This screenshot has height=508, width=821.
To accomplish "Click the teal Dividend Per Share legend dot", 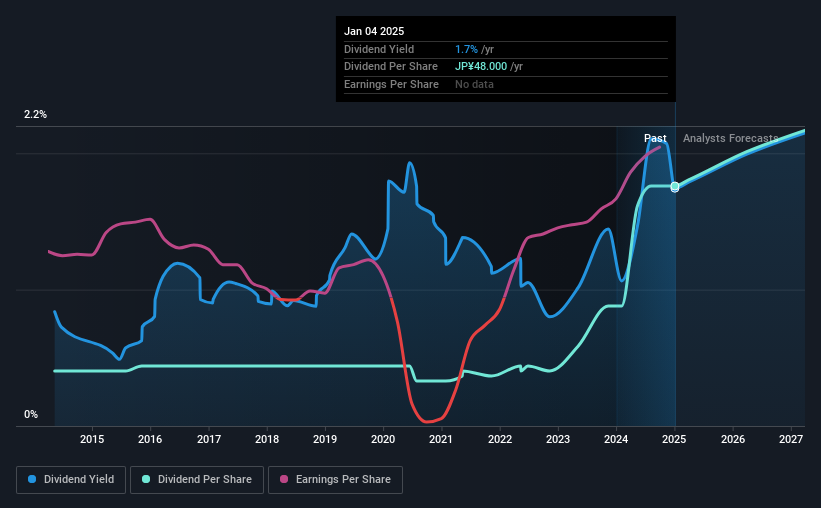I will 146,479.
